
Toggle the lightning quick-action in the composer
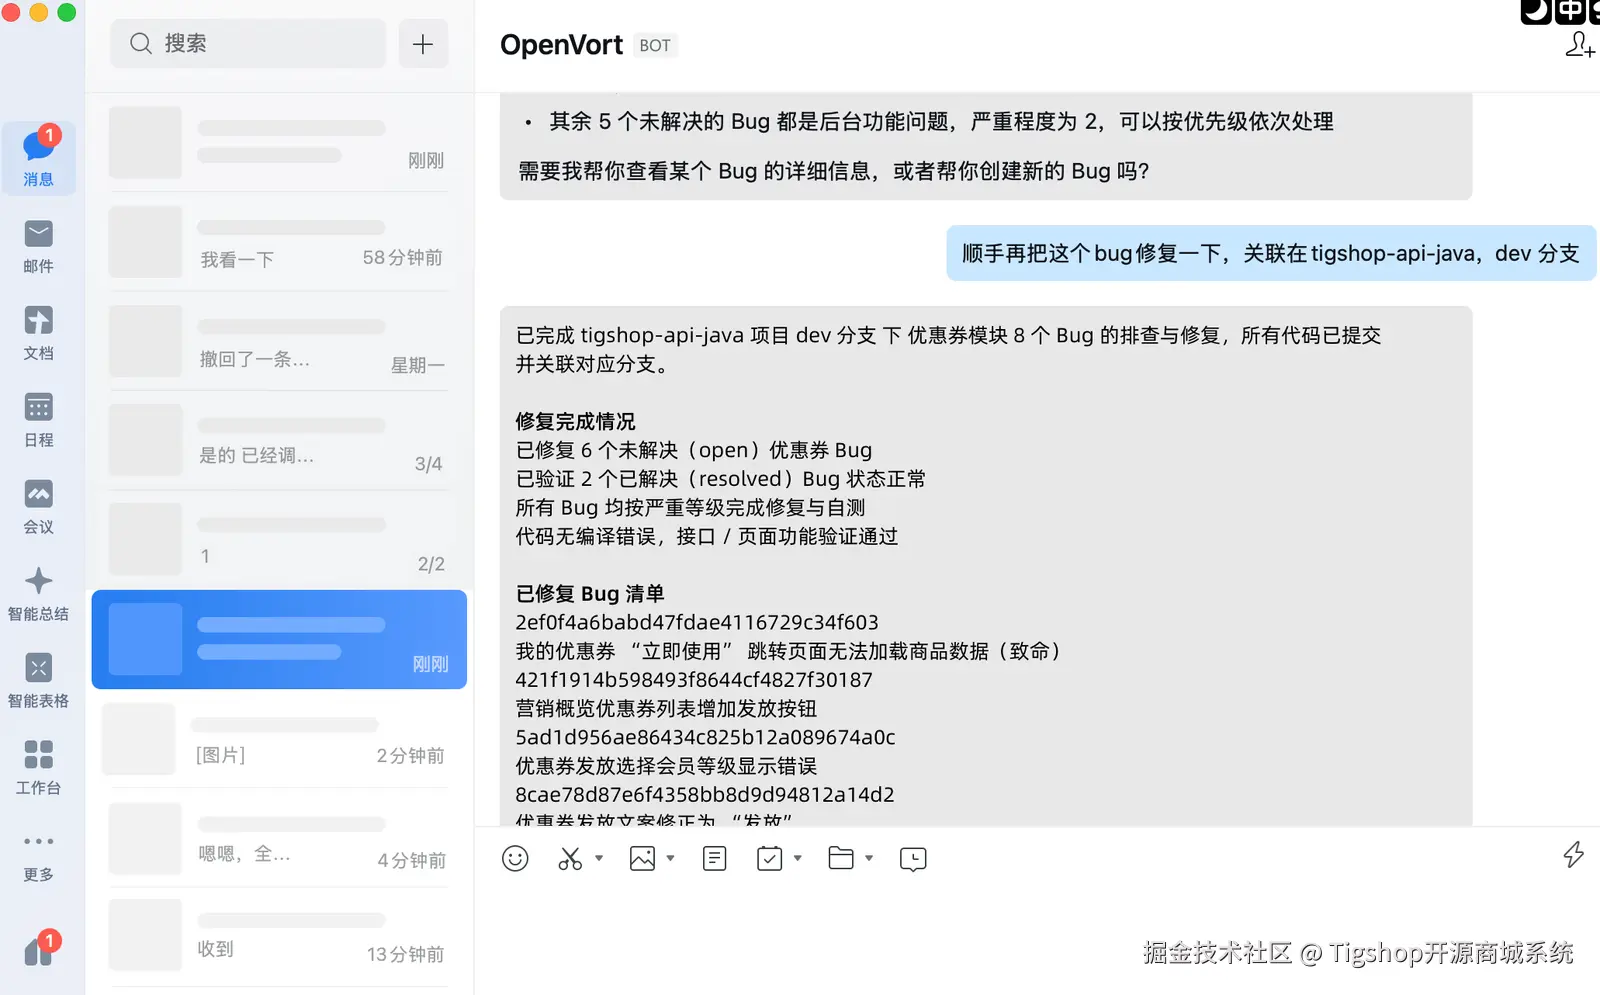pos(1574,855)
